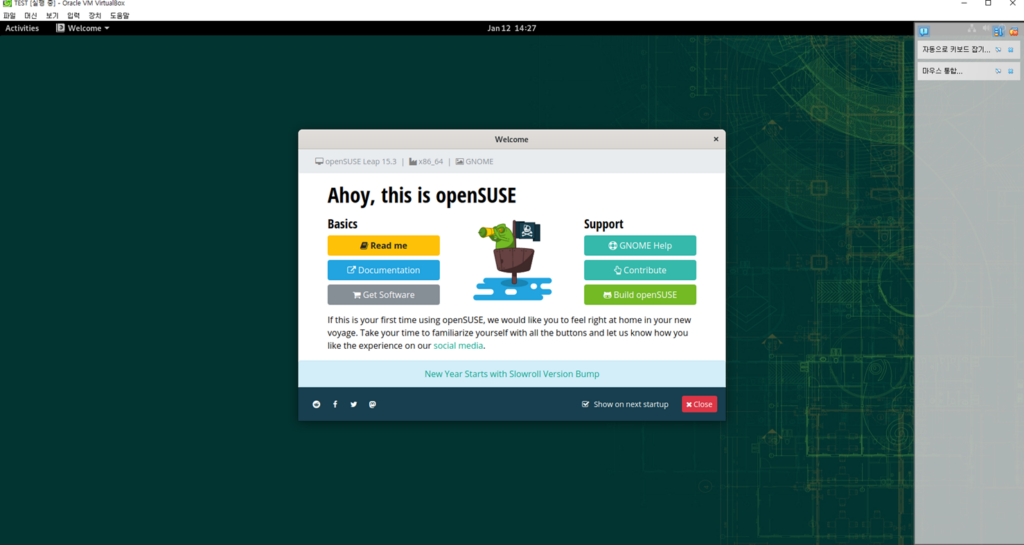Image resolution: width=1024 pixels, height=545 pixels.
Task: Click the 마우스 통합... notification text
Action: [942, 71]
